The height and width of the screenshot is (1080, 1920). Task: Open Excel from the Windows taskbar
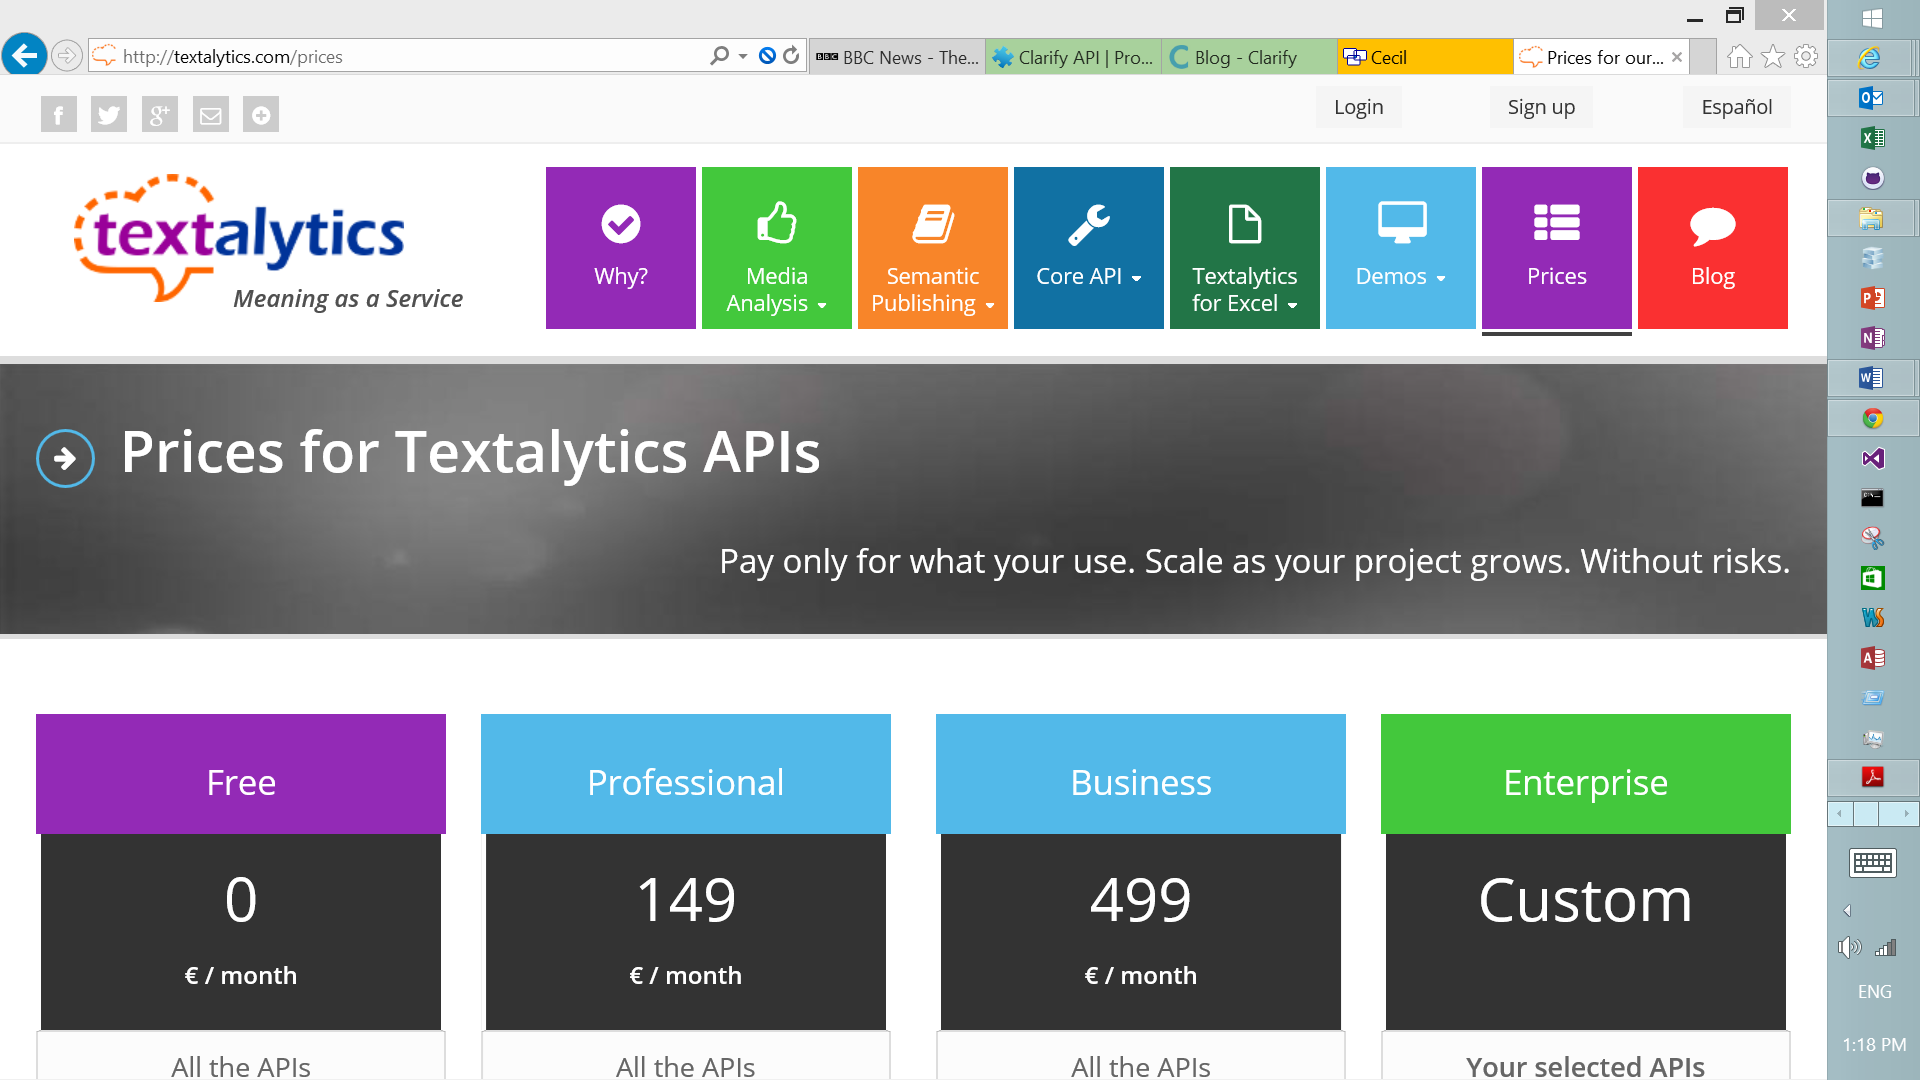(1872, 138)
